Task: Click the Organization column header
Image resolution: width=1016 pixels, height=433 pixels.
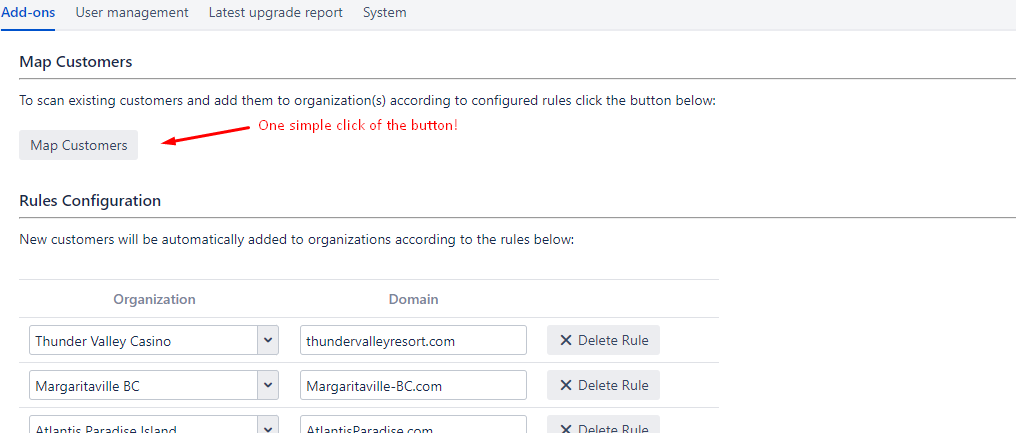Action: [154, 299]
